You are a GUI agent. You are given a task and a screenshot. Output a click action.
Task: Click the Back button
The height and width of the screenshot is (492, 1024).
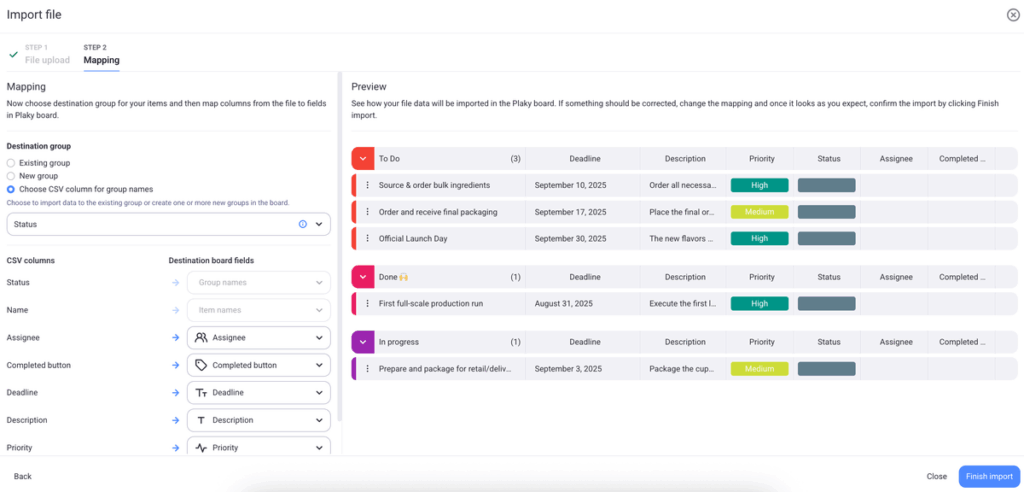click(x=23, y=477)
